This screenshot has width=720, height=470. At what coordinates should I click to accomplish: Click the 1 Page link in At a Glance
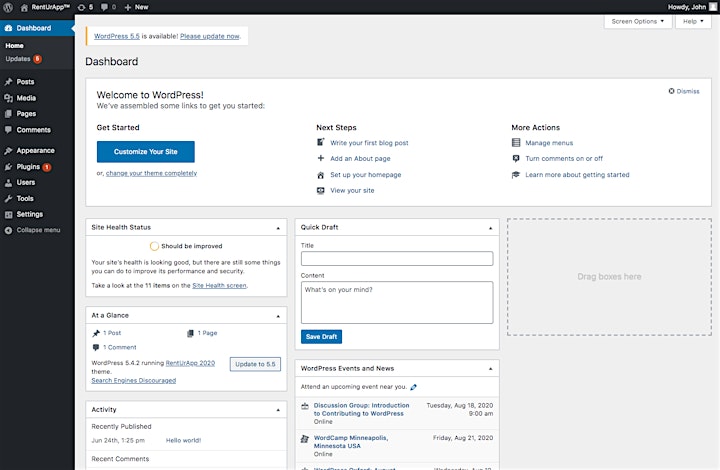tap(207, 333)
